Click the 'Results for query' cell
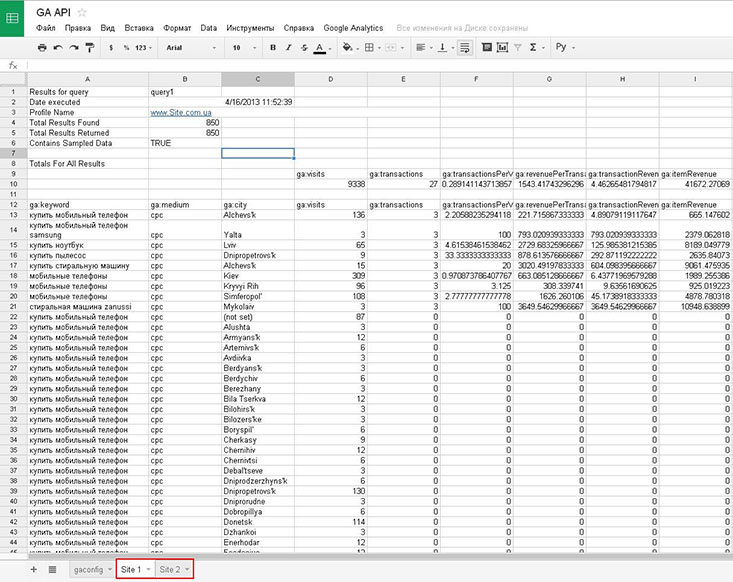The image size is (733, 582). tap(87, 92)
